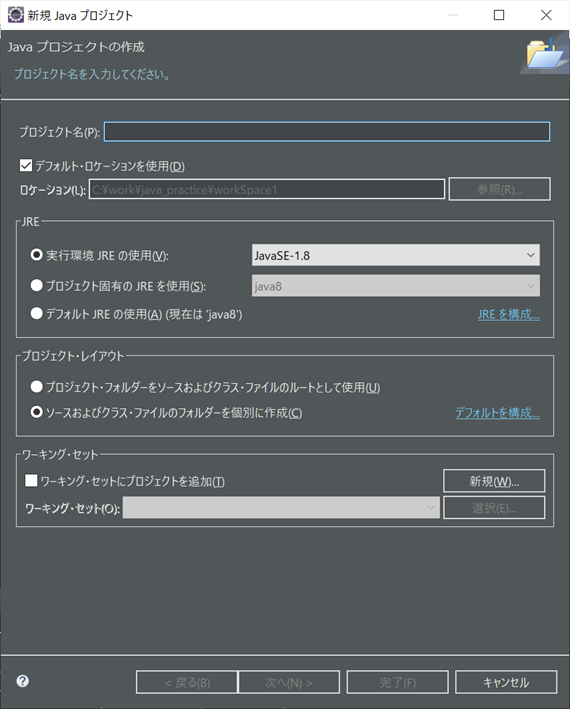Select プロジェクト・フォルダーをルートとして使用 option
570x709 pixels.
[36, 387]
